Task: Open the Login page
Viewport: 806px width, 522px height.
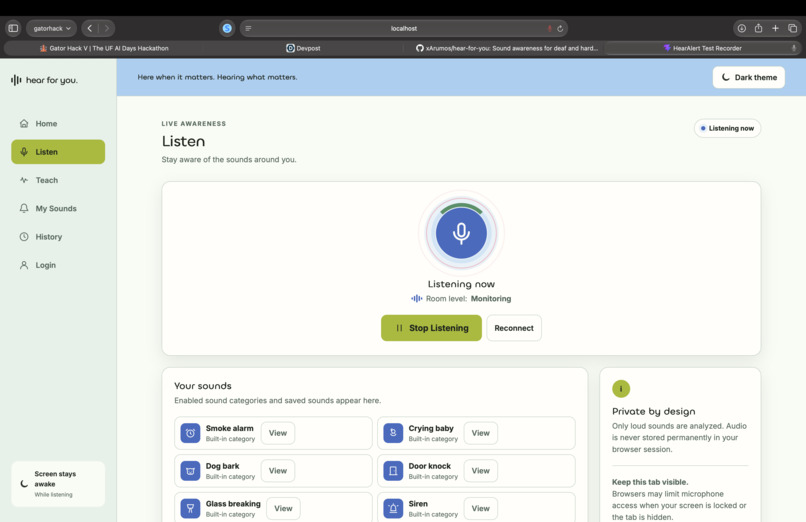Action: [58, 265]
